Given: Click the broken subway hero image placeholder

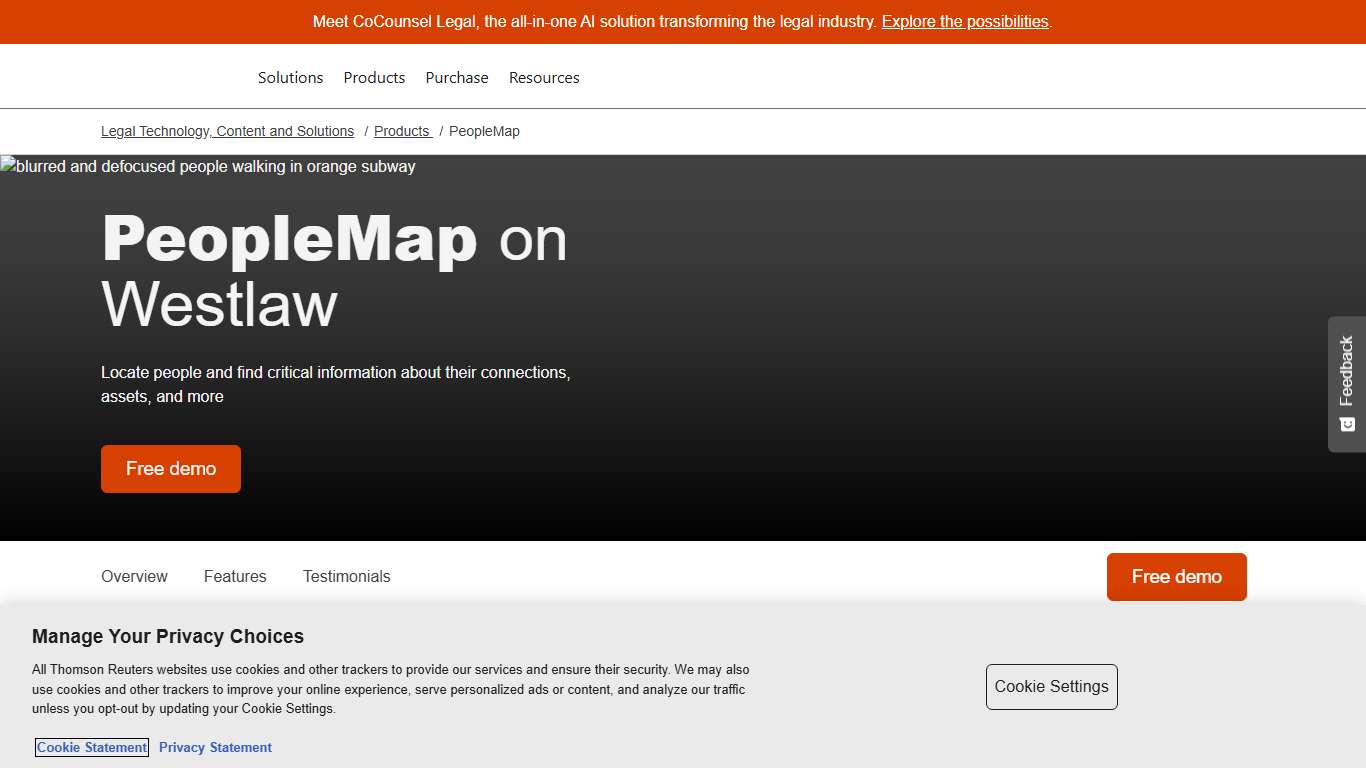Looking at the screenshot, I should (209, 167).
